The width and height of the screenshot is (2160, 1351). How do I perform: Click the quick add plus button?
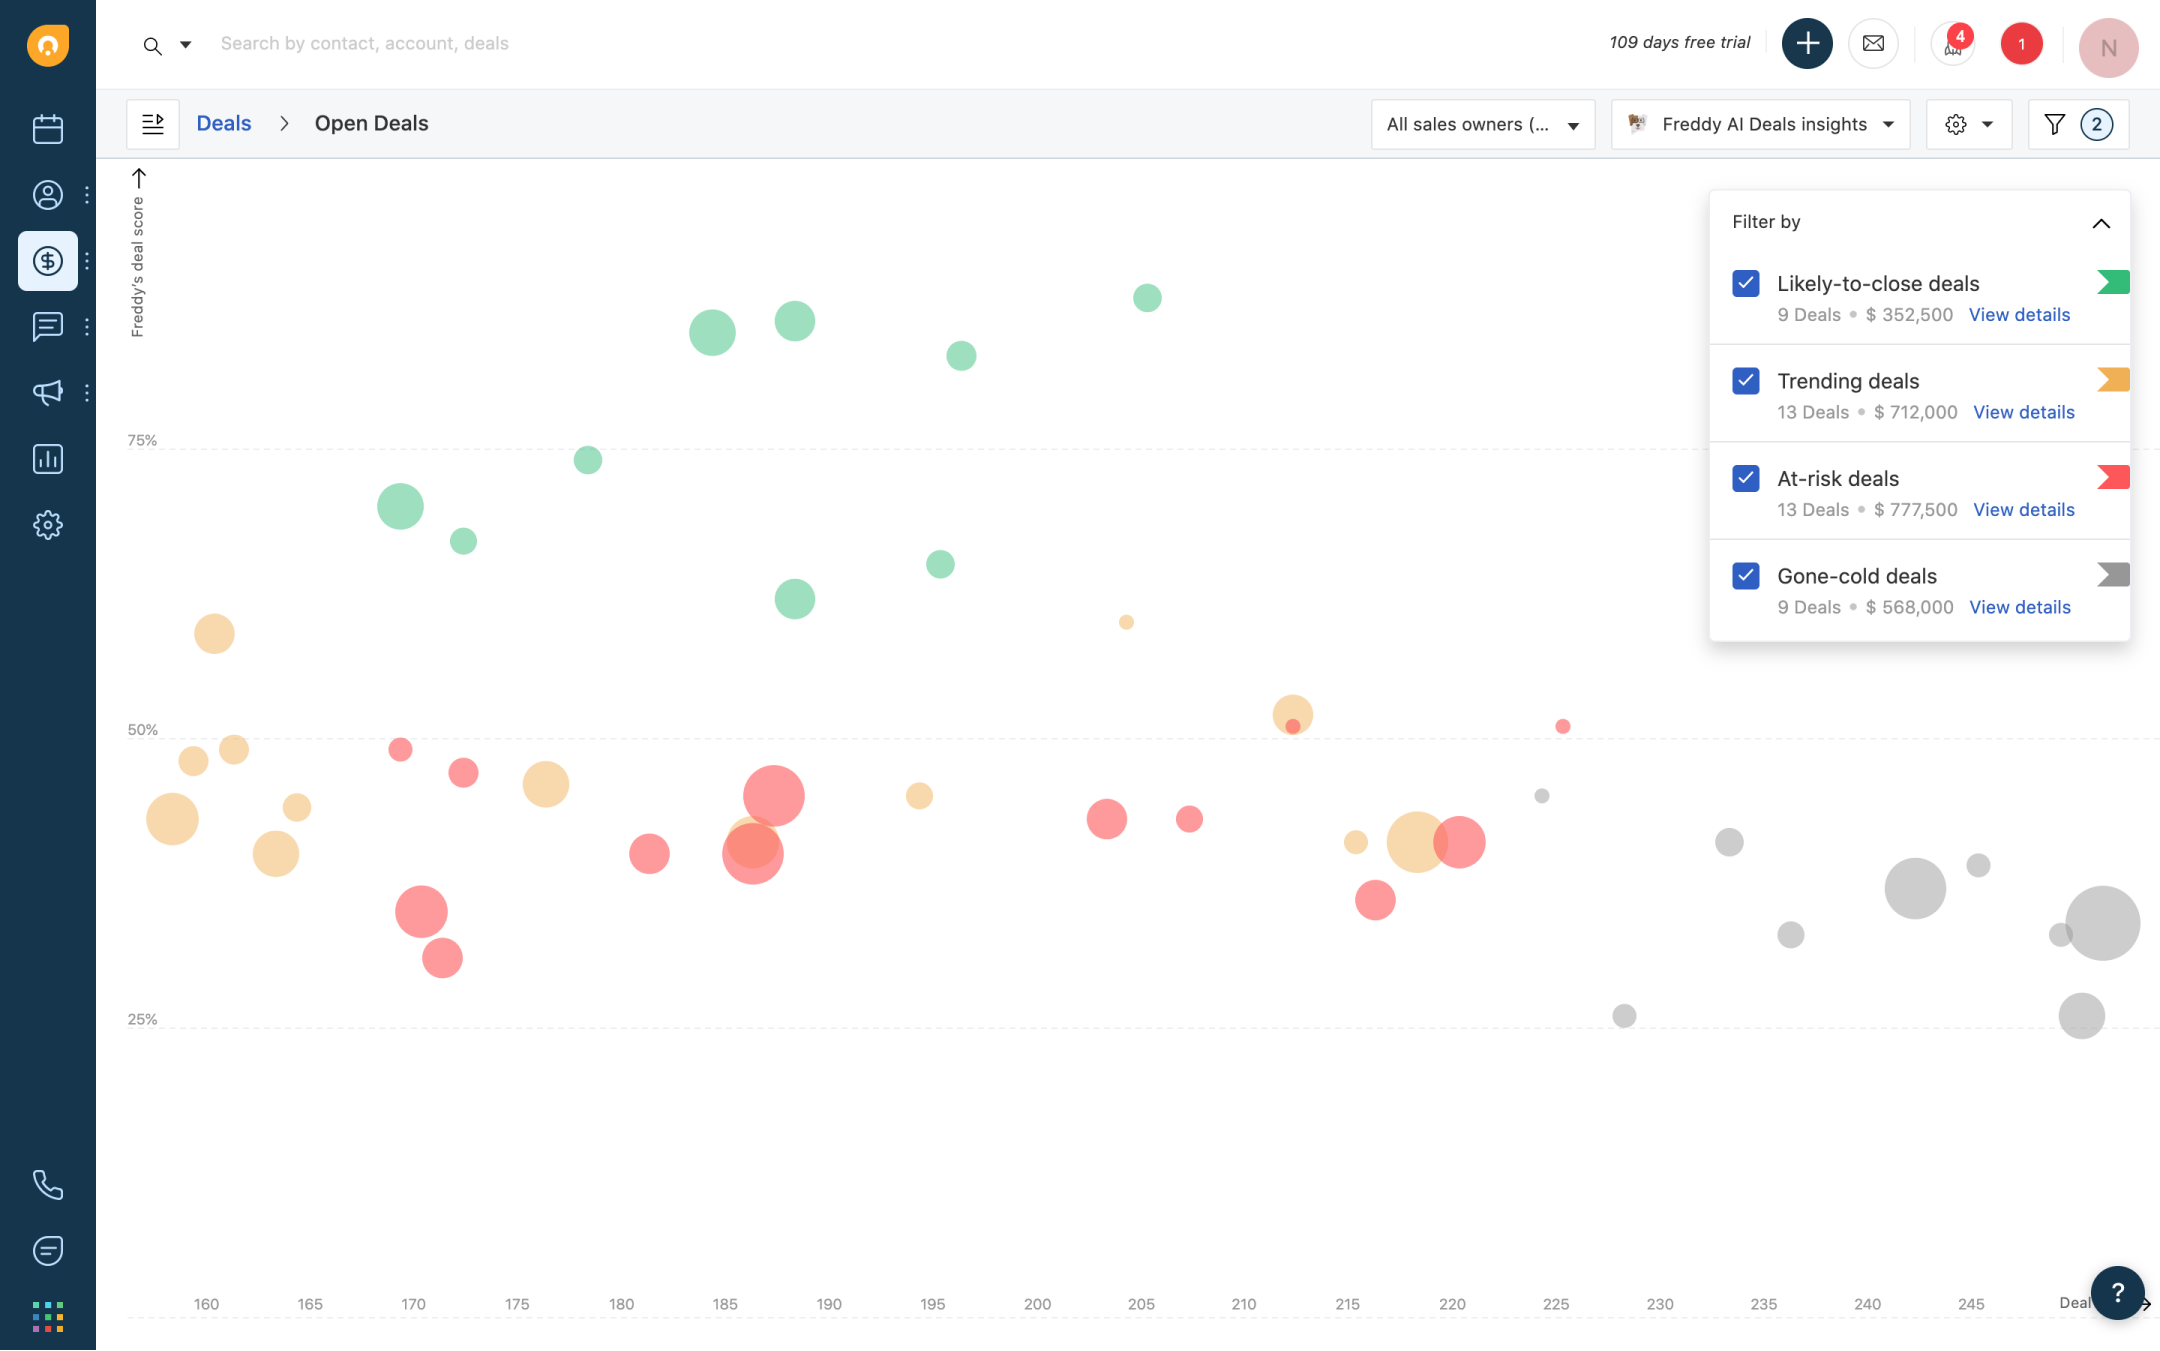[1807, 44]
